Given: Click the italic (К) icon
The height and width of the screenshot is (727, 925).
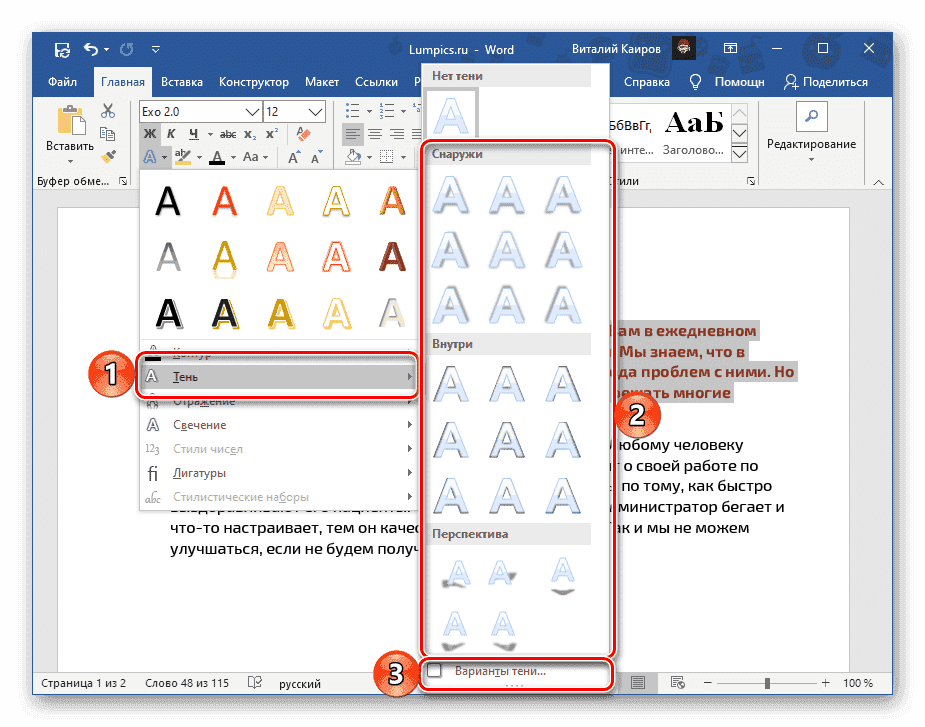Looking at the screenshot, I should [170, 133].
